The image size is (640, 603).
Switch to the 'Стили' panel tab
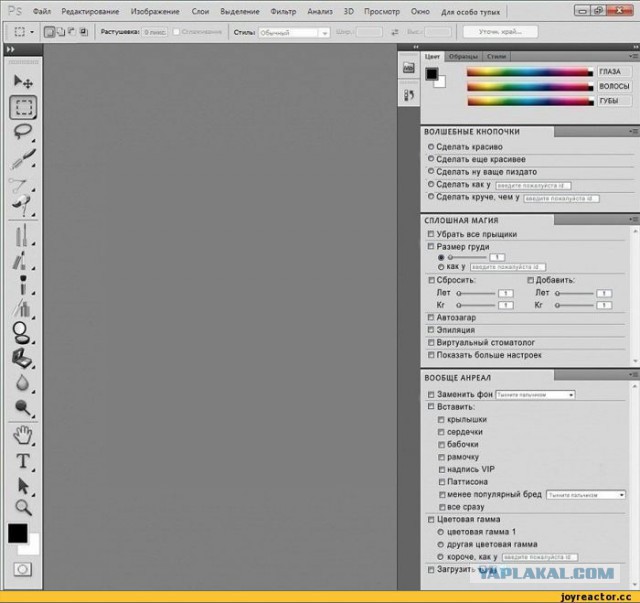(x=496, y=56)
